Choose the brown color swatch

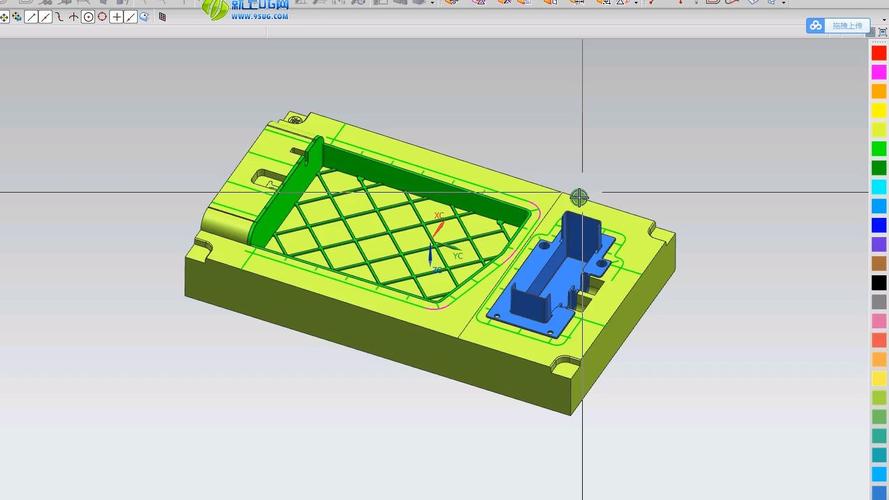point(879,264)
